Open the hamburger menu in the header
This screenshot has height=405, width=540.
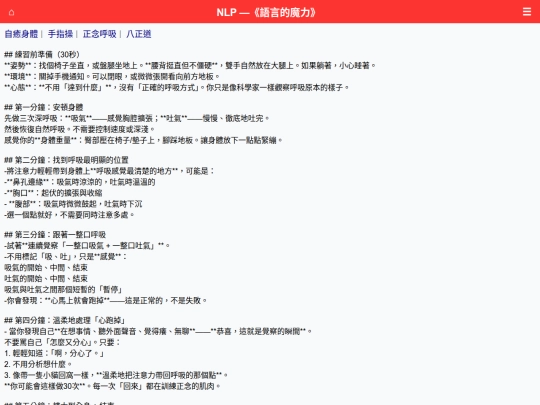(527, 12)
